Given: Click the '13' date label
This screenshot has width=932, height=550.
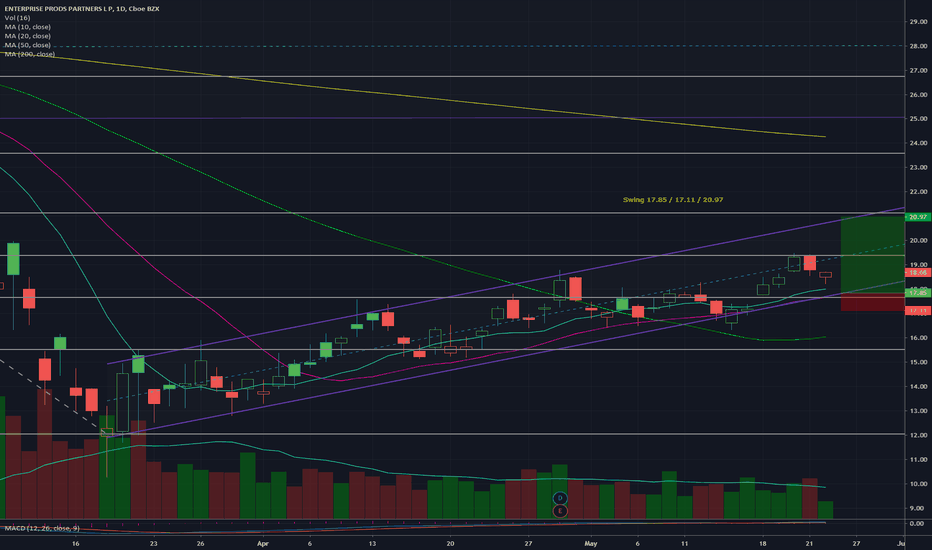Looking at the screenshot, I should [x=372, y=543].
